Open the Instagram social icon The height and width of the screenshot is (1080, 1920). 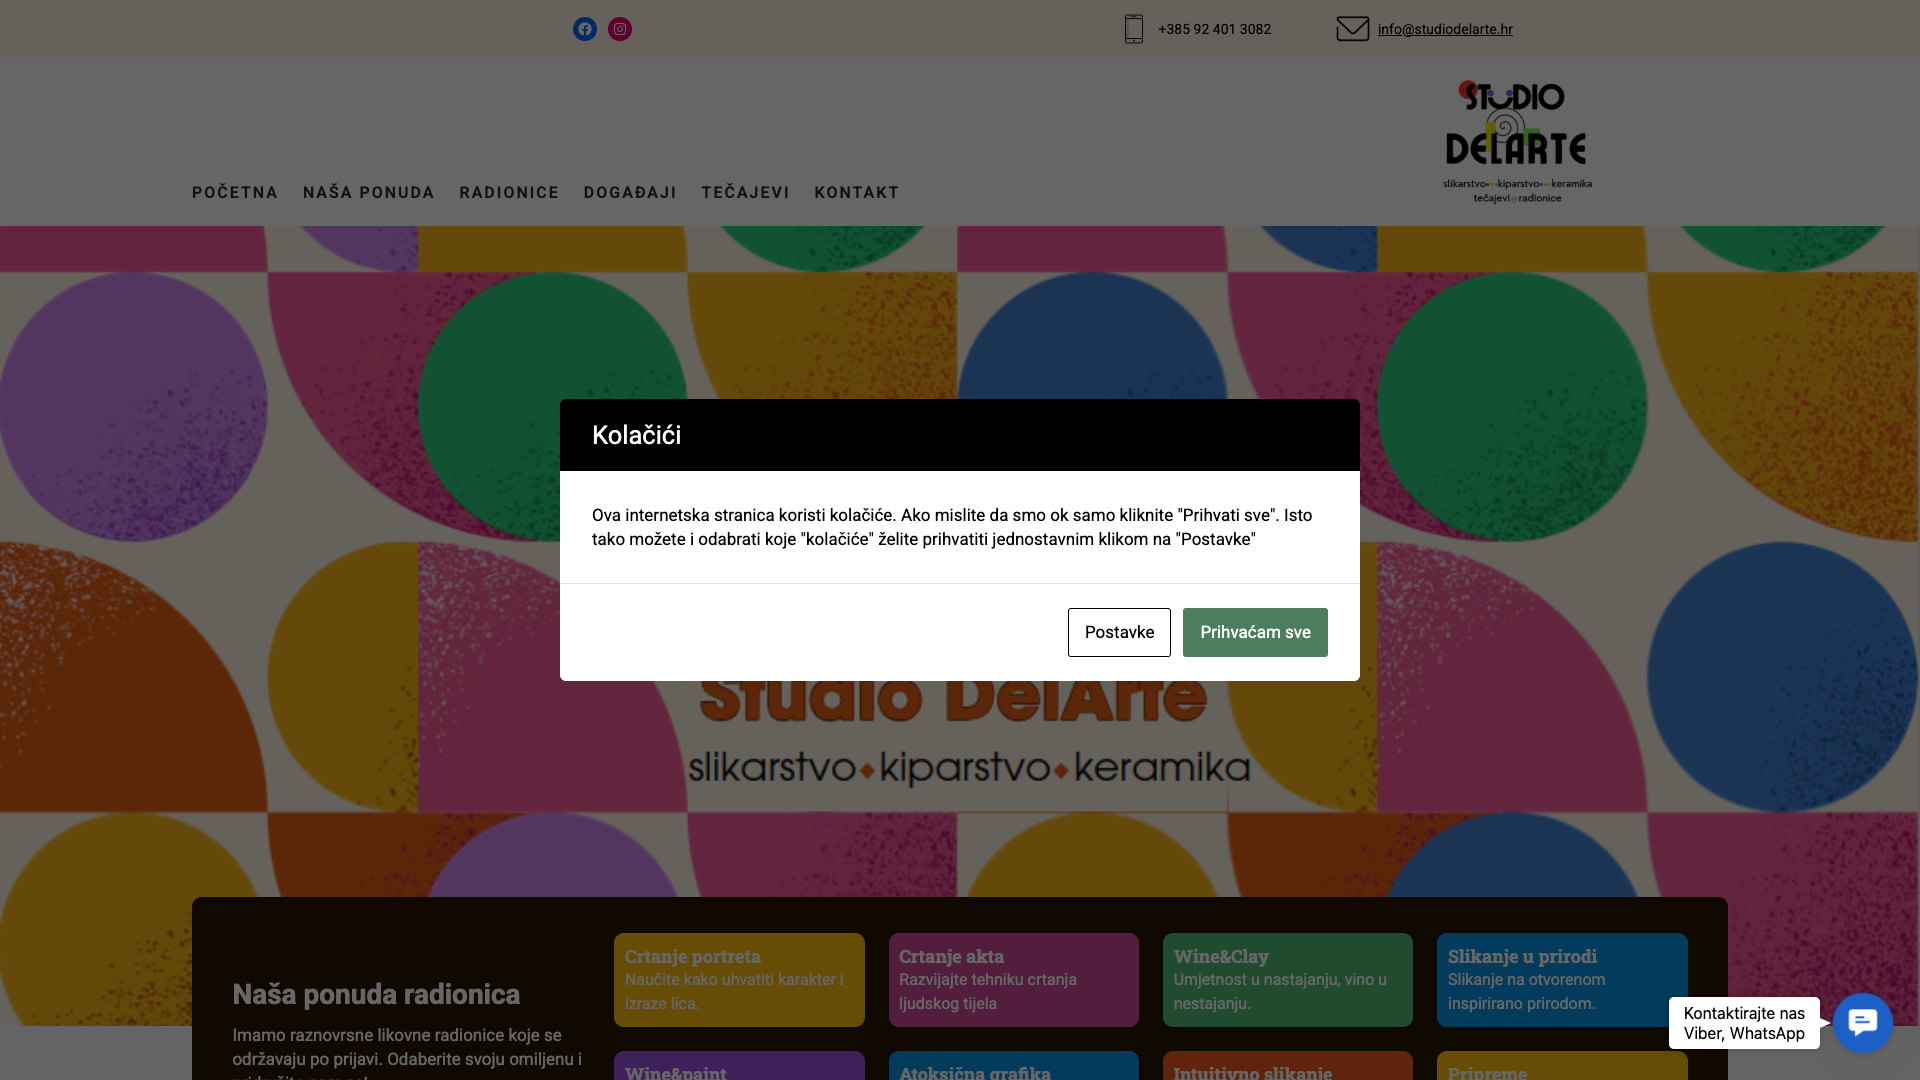tap(620, 29)
